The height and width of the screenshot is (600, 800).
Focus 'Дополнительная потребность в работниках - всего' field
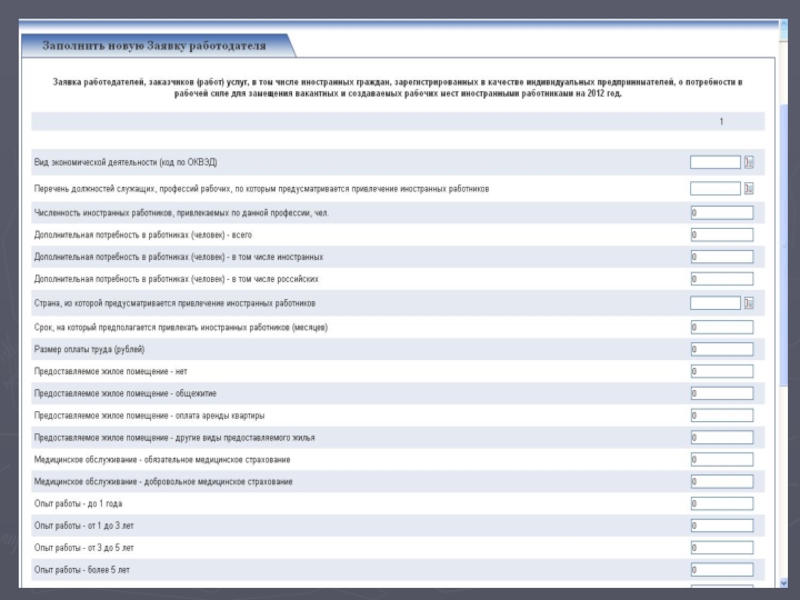coord(722,235)
